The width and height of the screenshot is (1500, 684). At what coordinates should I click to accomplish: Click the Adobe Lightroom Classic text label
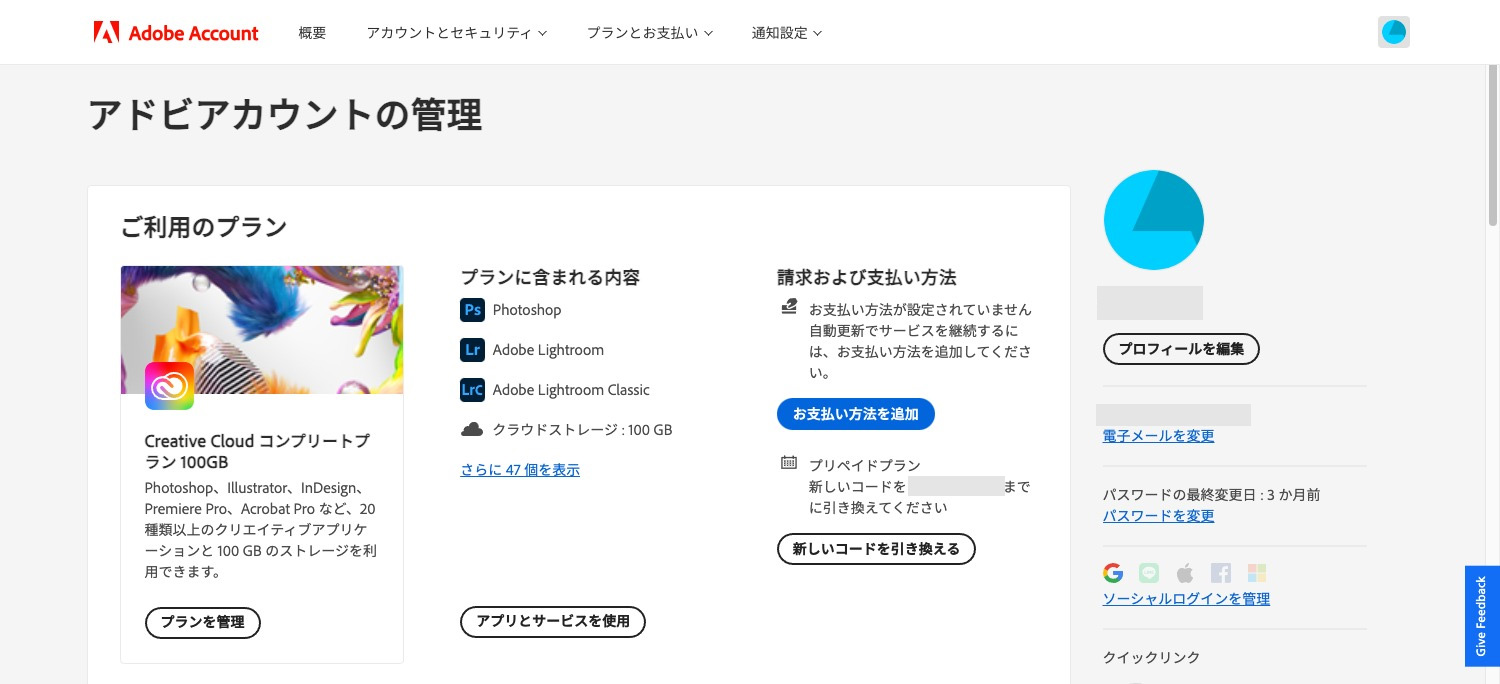(571, 390)
